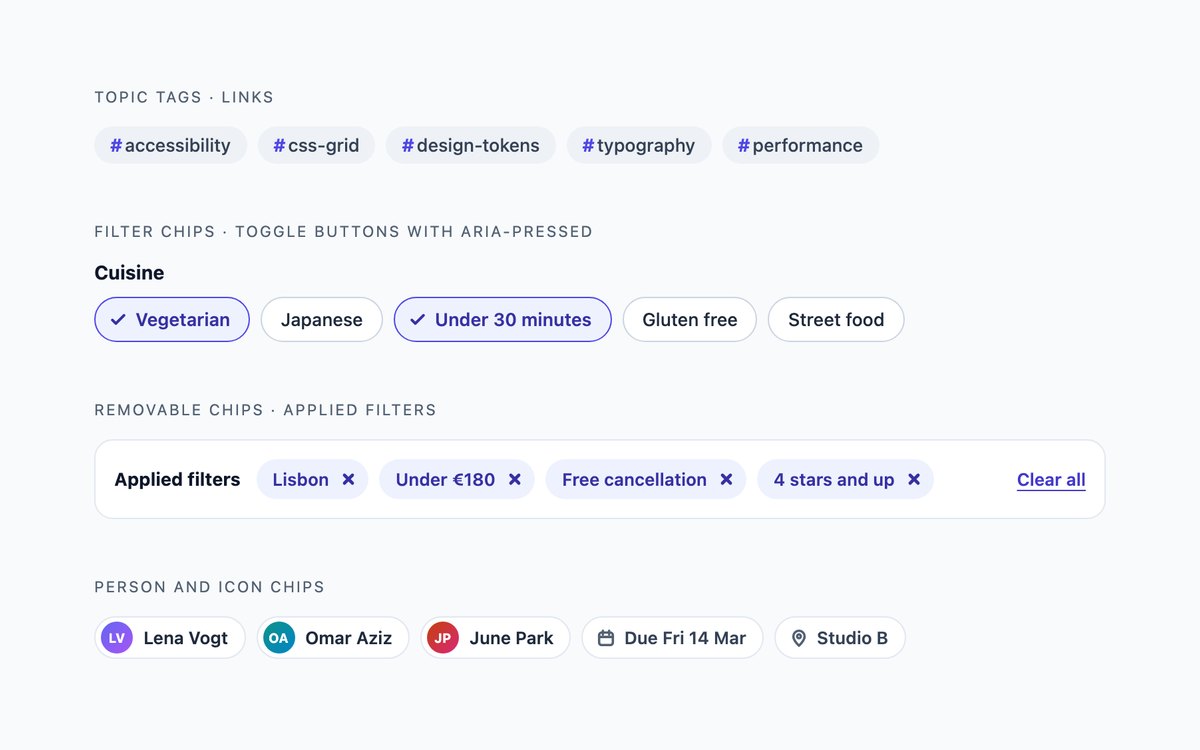Remove the Free cancellation filter
Screen dimensions: 1200x750
pyautogui.click(x=726, y=479)
